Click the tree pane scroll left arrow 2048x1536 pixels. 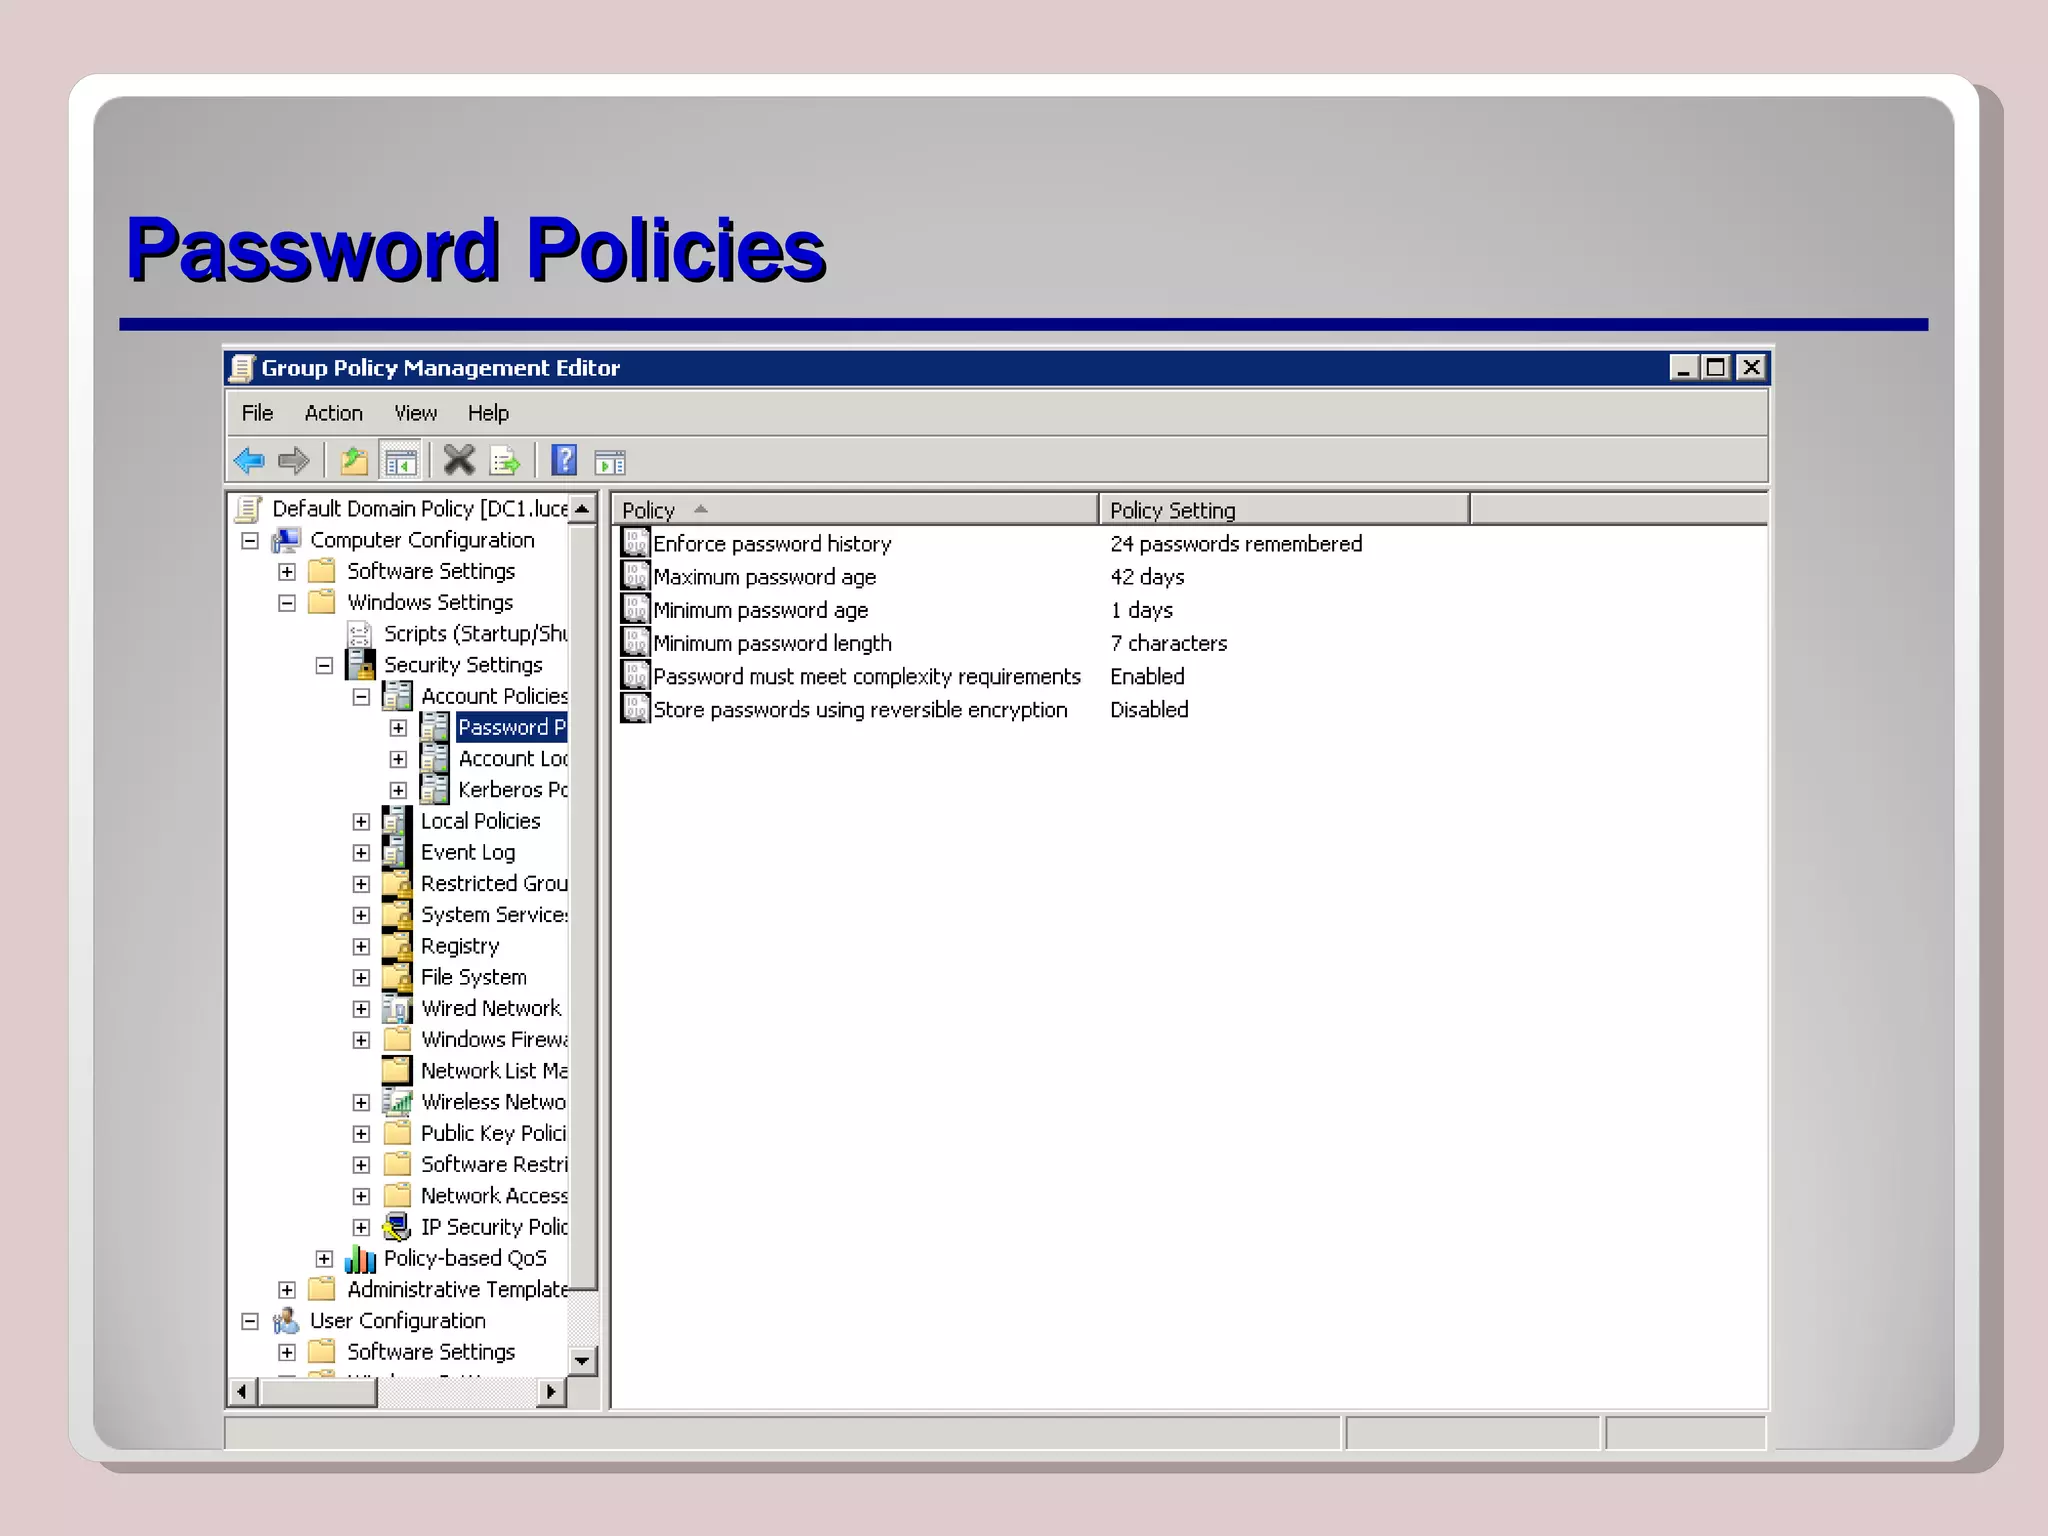click(x=242, y=1391)
